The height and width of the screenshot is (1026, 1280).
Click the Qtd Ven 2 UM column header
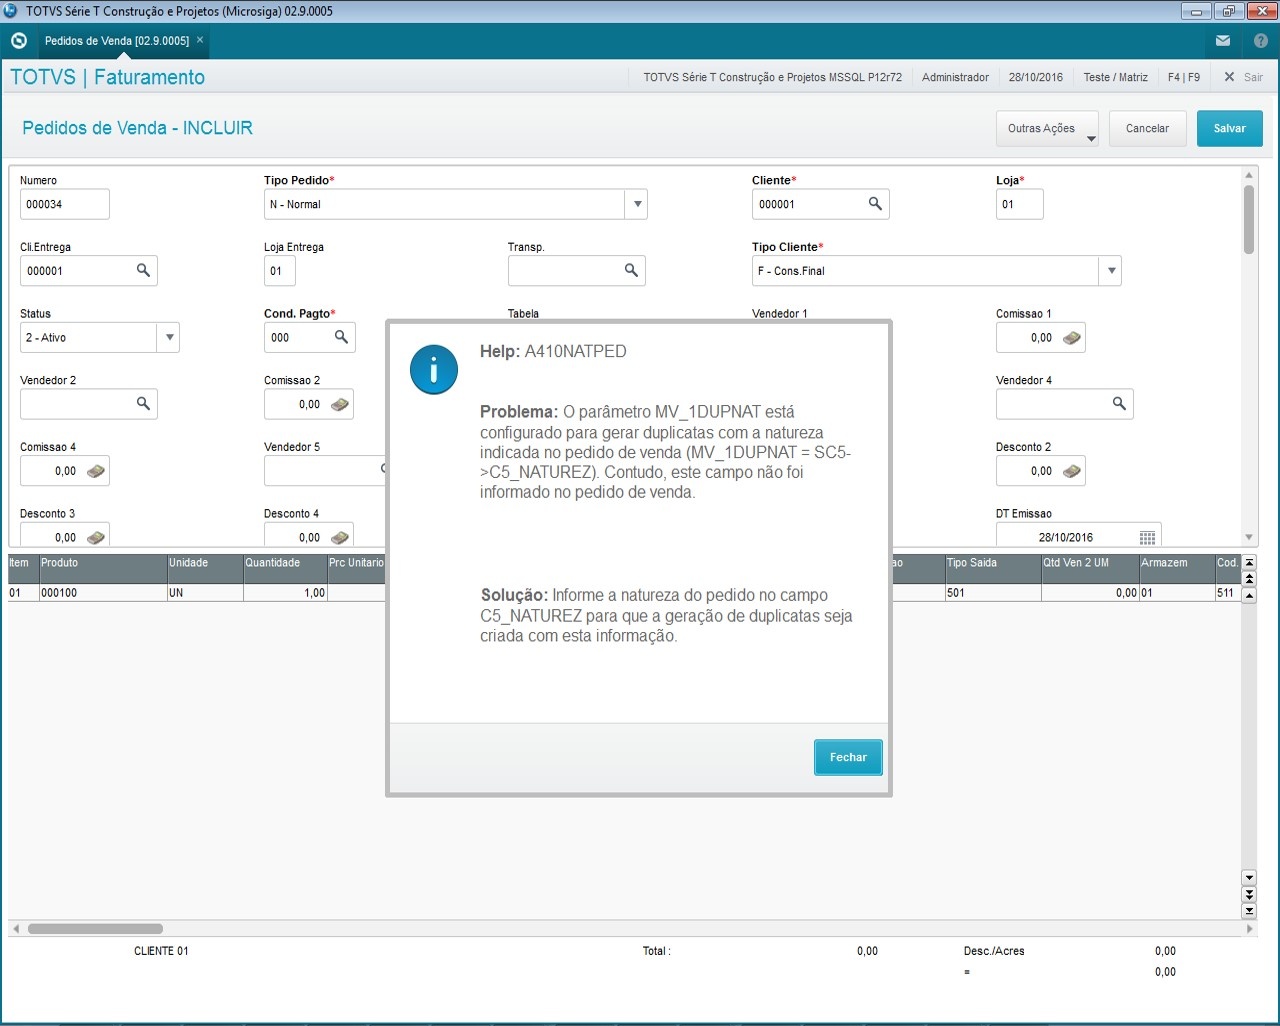click(x=1090, y=569)
